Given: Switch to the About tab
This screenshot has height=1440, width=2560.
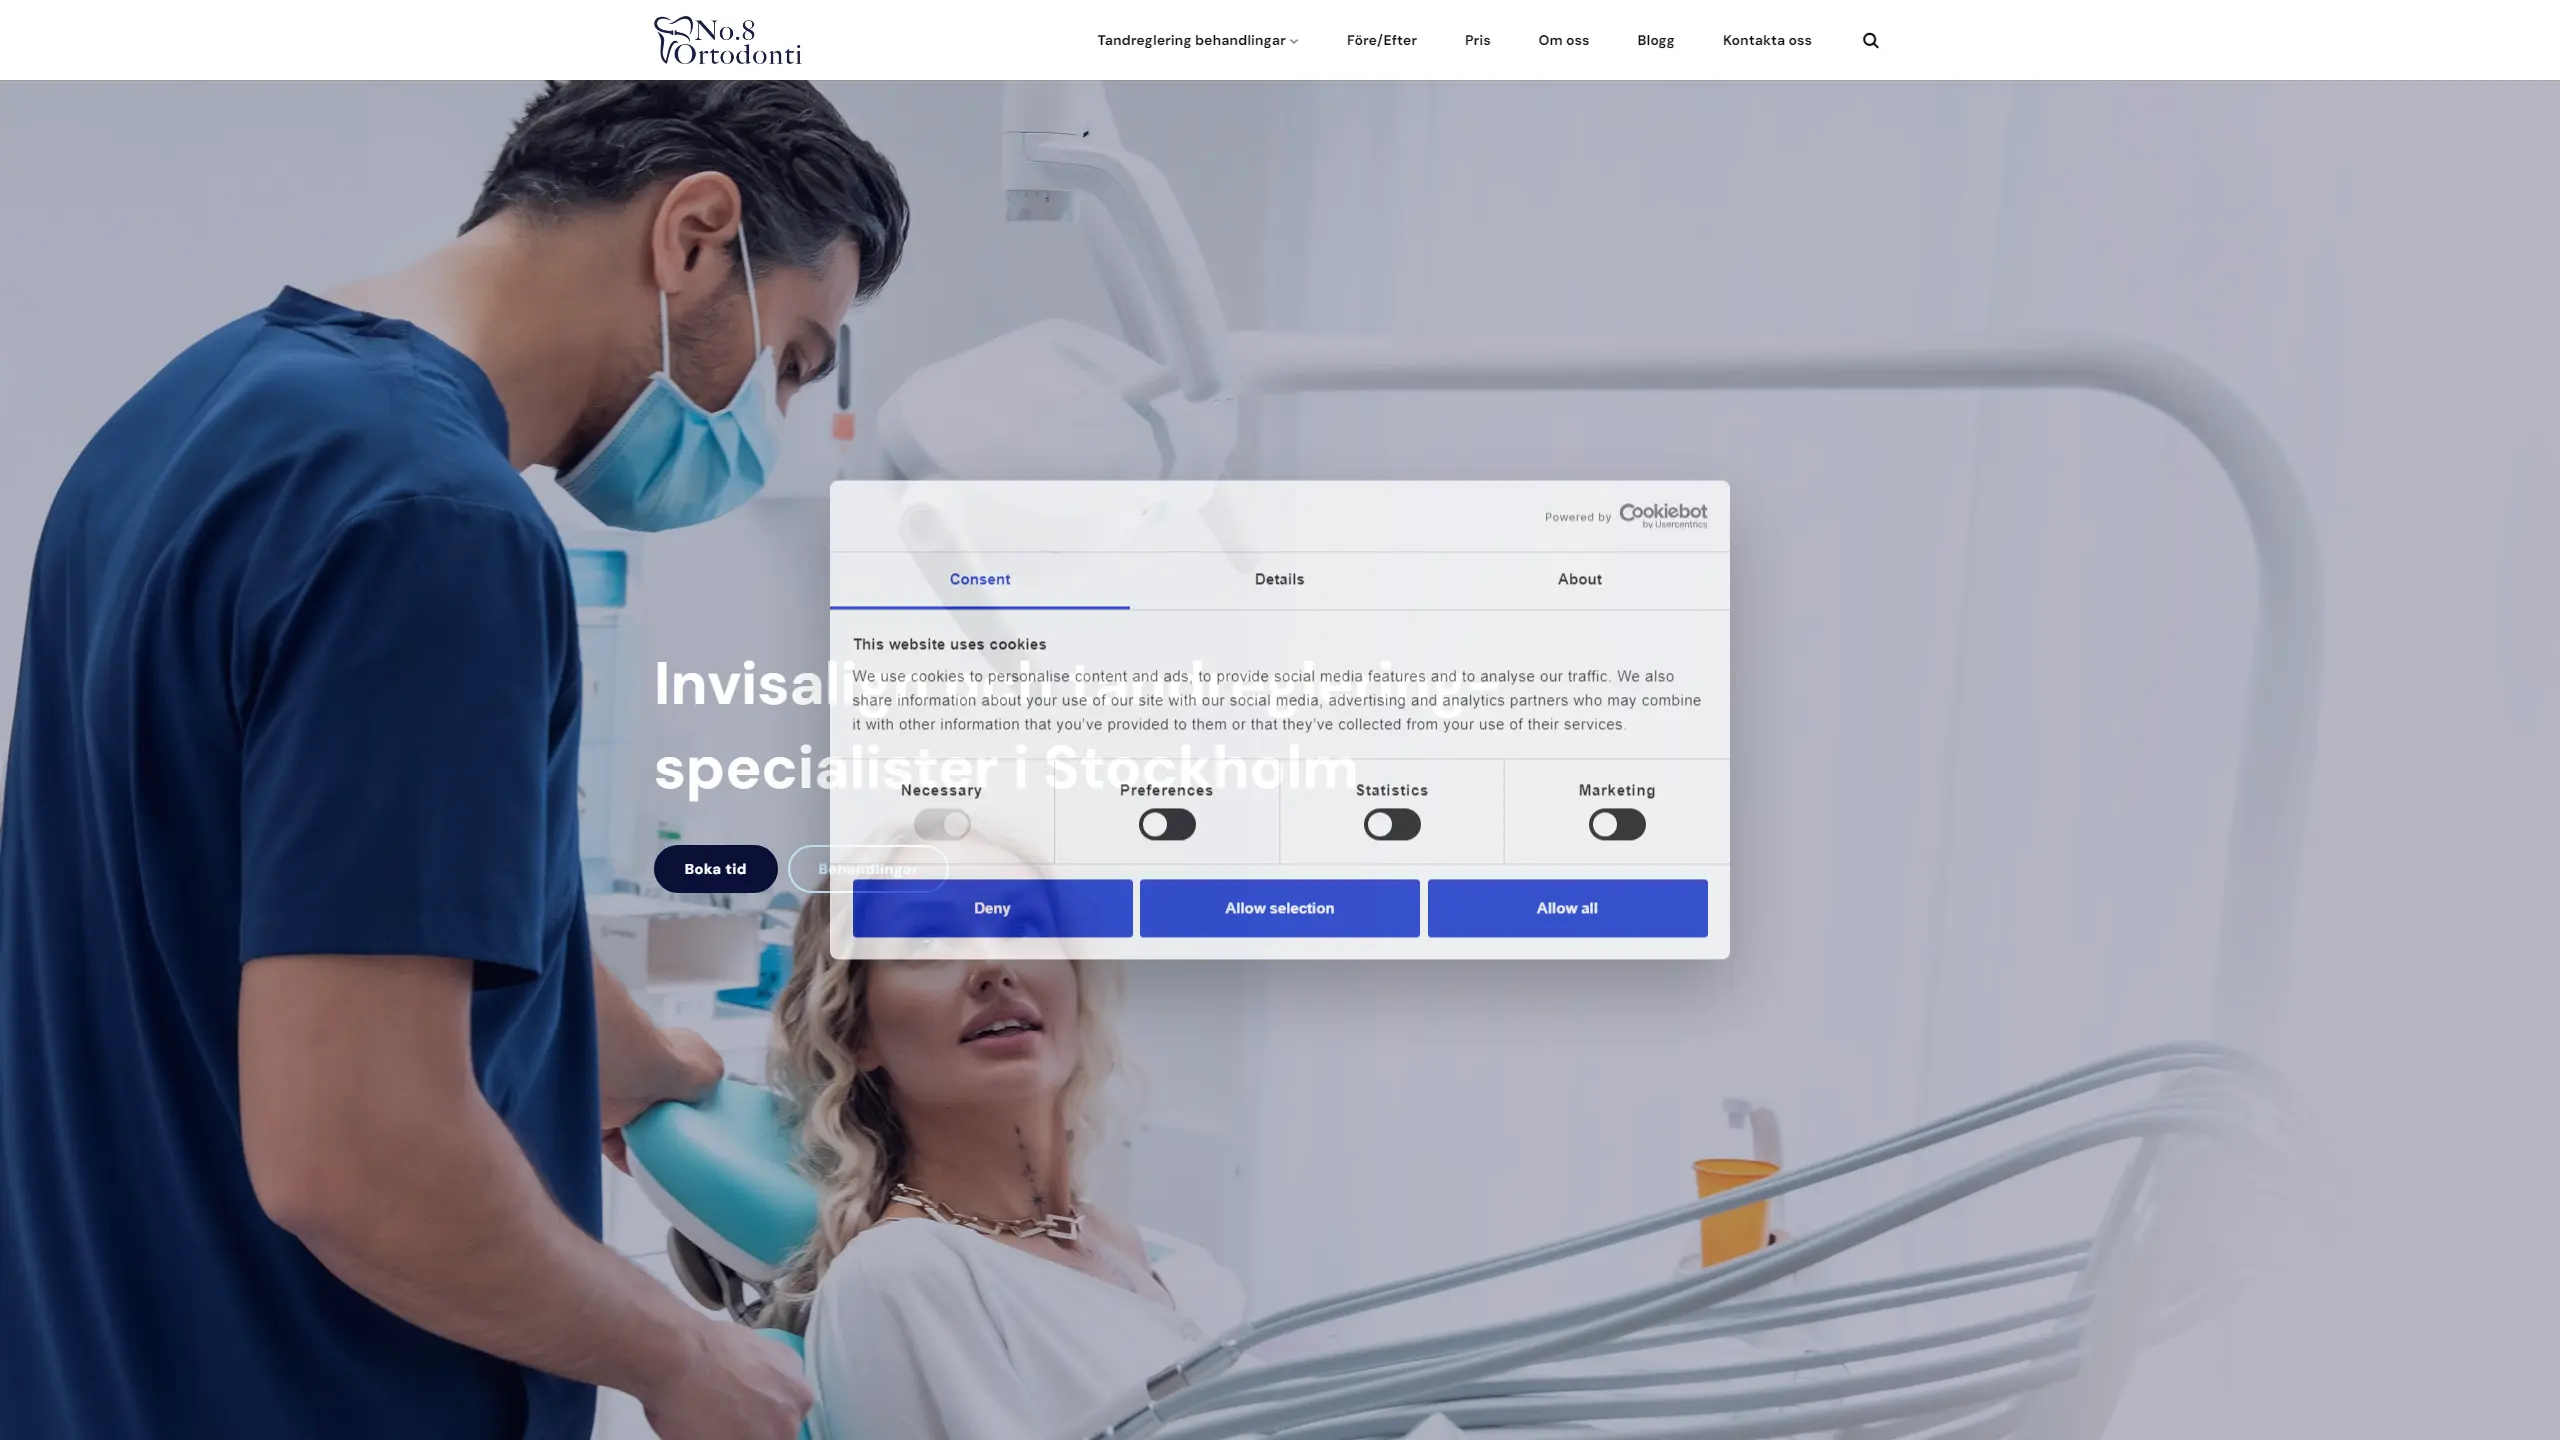Looking at the screenshot, I should (1579, 580).
